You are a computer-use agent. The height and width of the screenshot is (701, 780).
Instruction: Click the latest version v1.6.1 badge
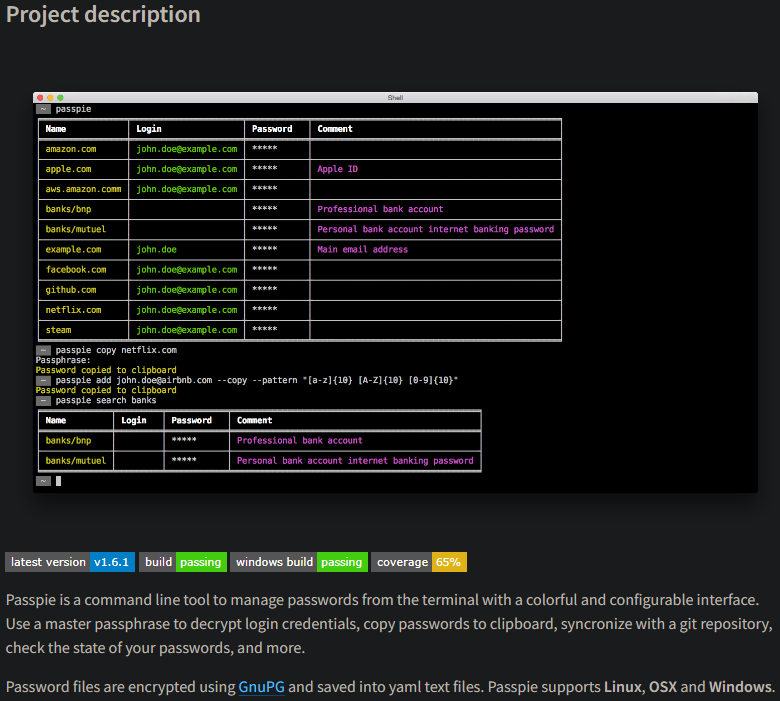[70, 562]
